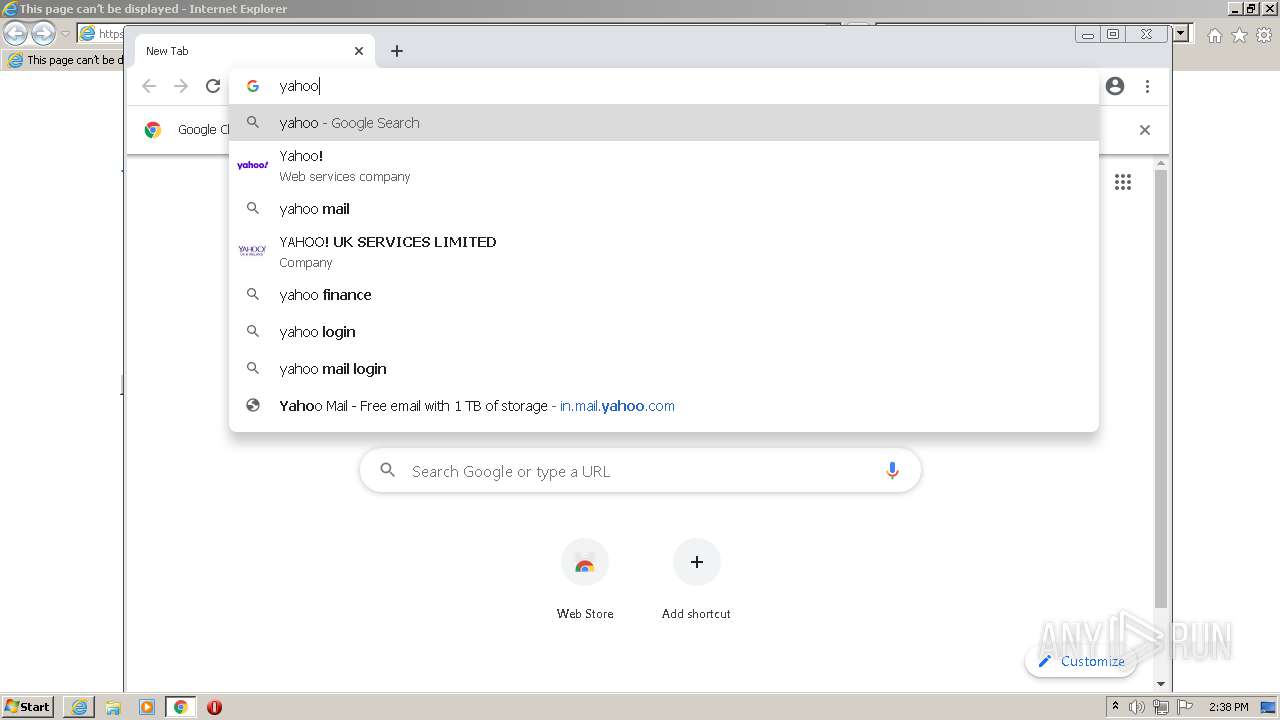
Task: Open IE recent pages dropdown arrow
Action: coord(65,34)
